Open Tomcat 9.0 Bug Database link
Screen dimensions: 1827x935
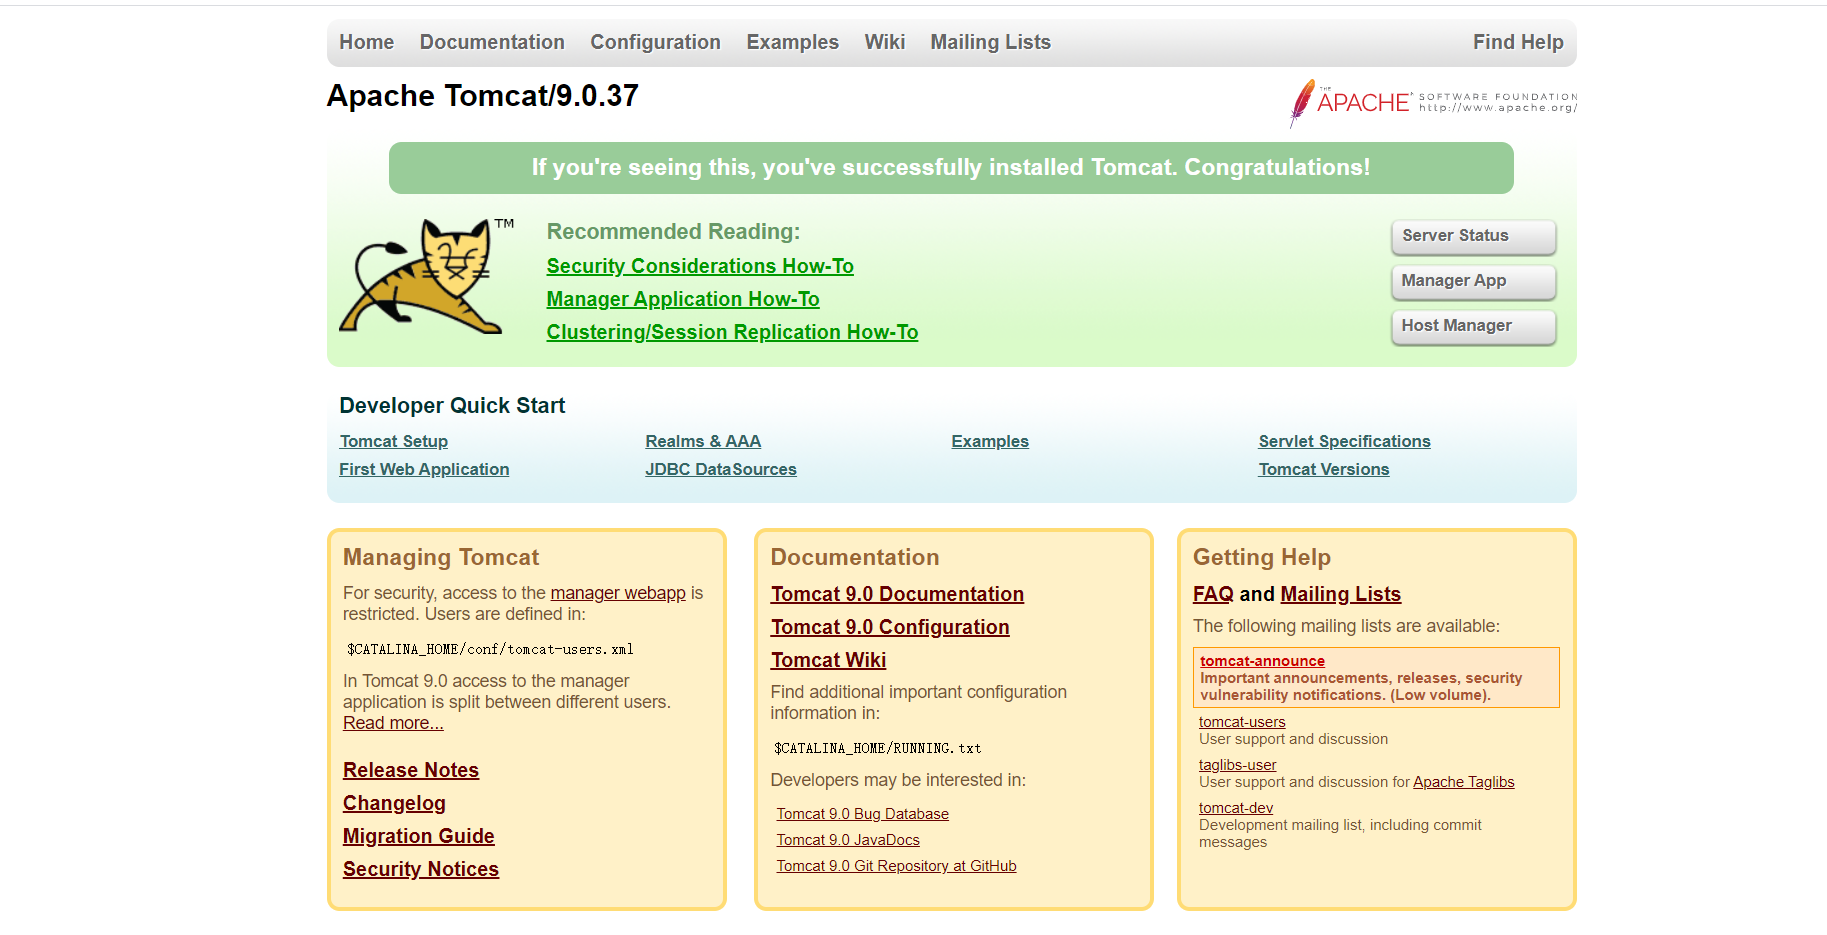[862, 814]
